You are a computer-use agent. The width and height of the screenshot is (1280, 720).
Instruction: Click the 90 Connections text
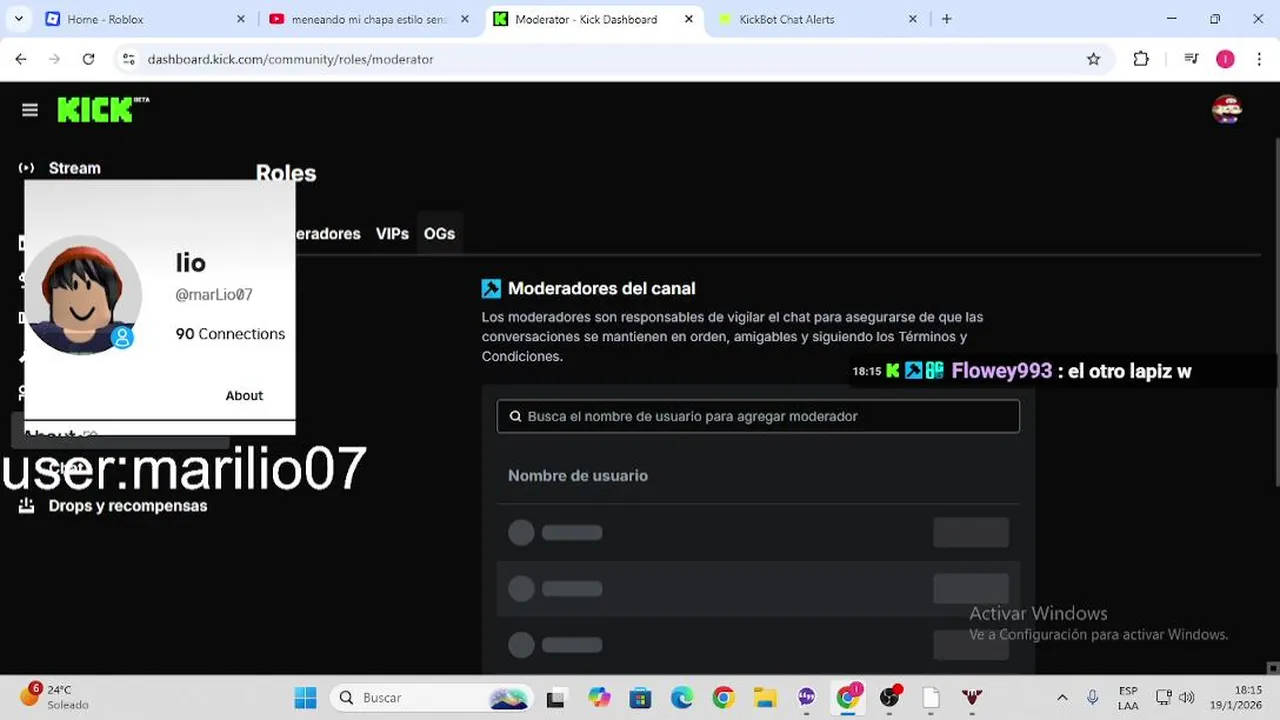tap(230, 334)
